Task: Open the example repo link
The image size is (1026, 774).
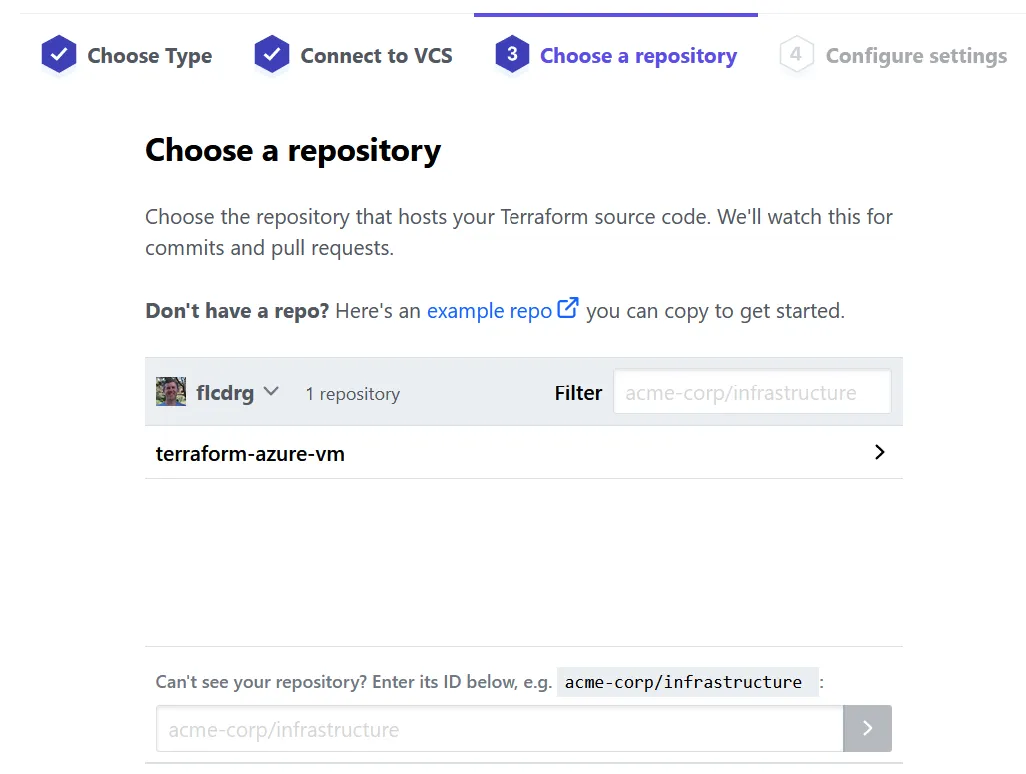Action: click(x=489, y=311)
